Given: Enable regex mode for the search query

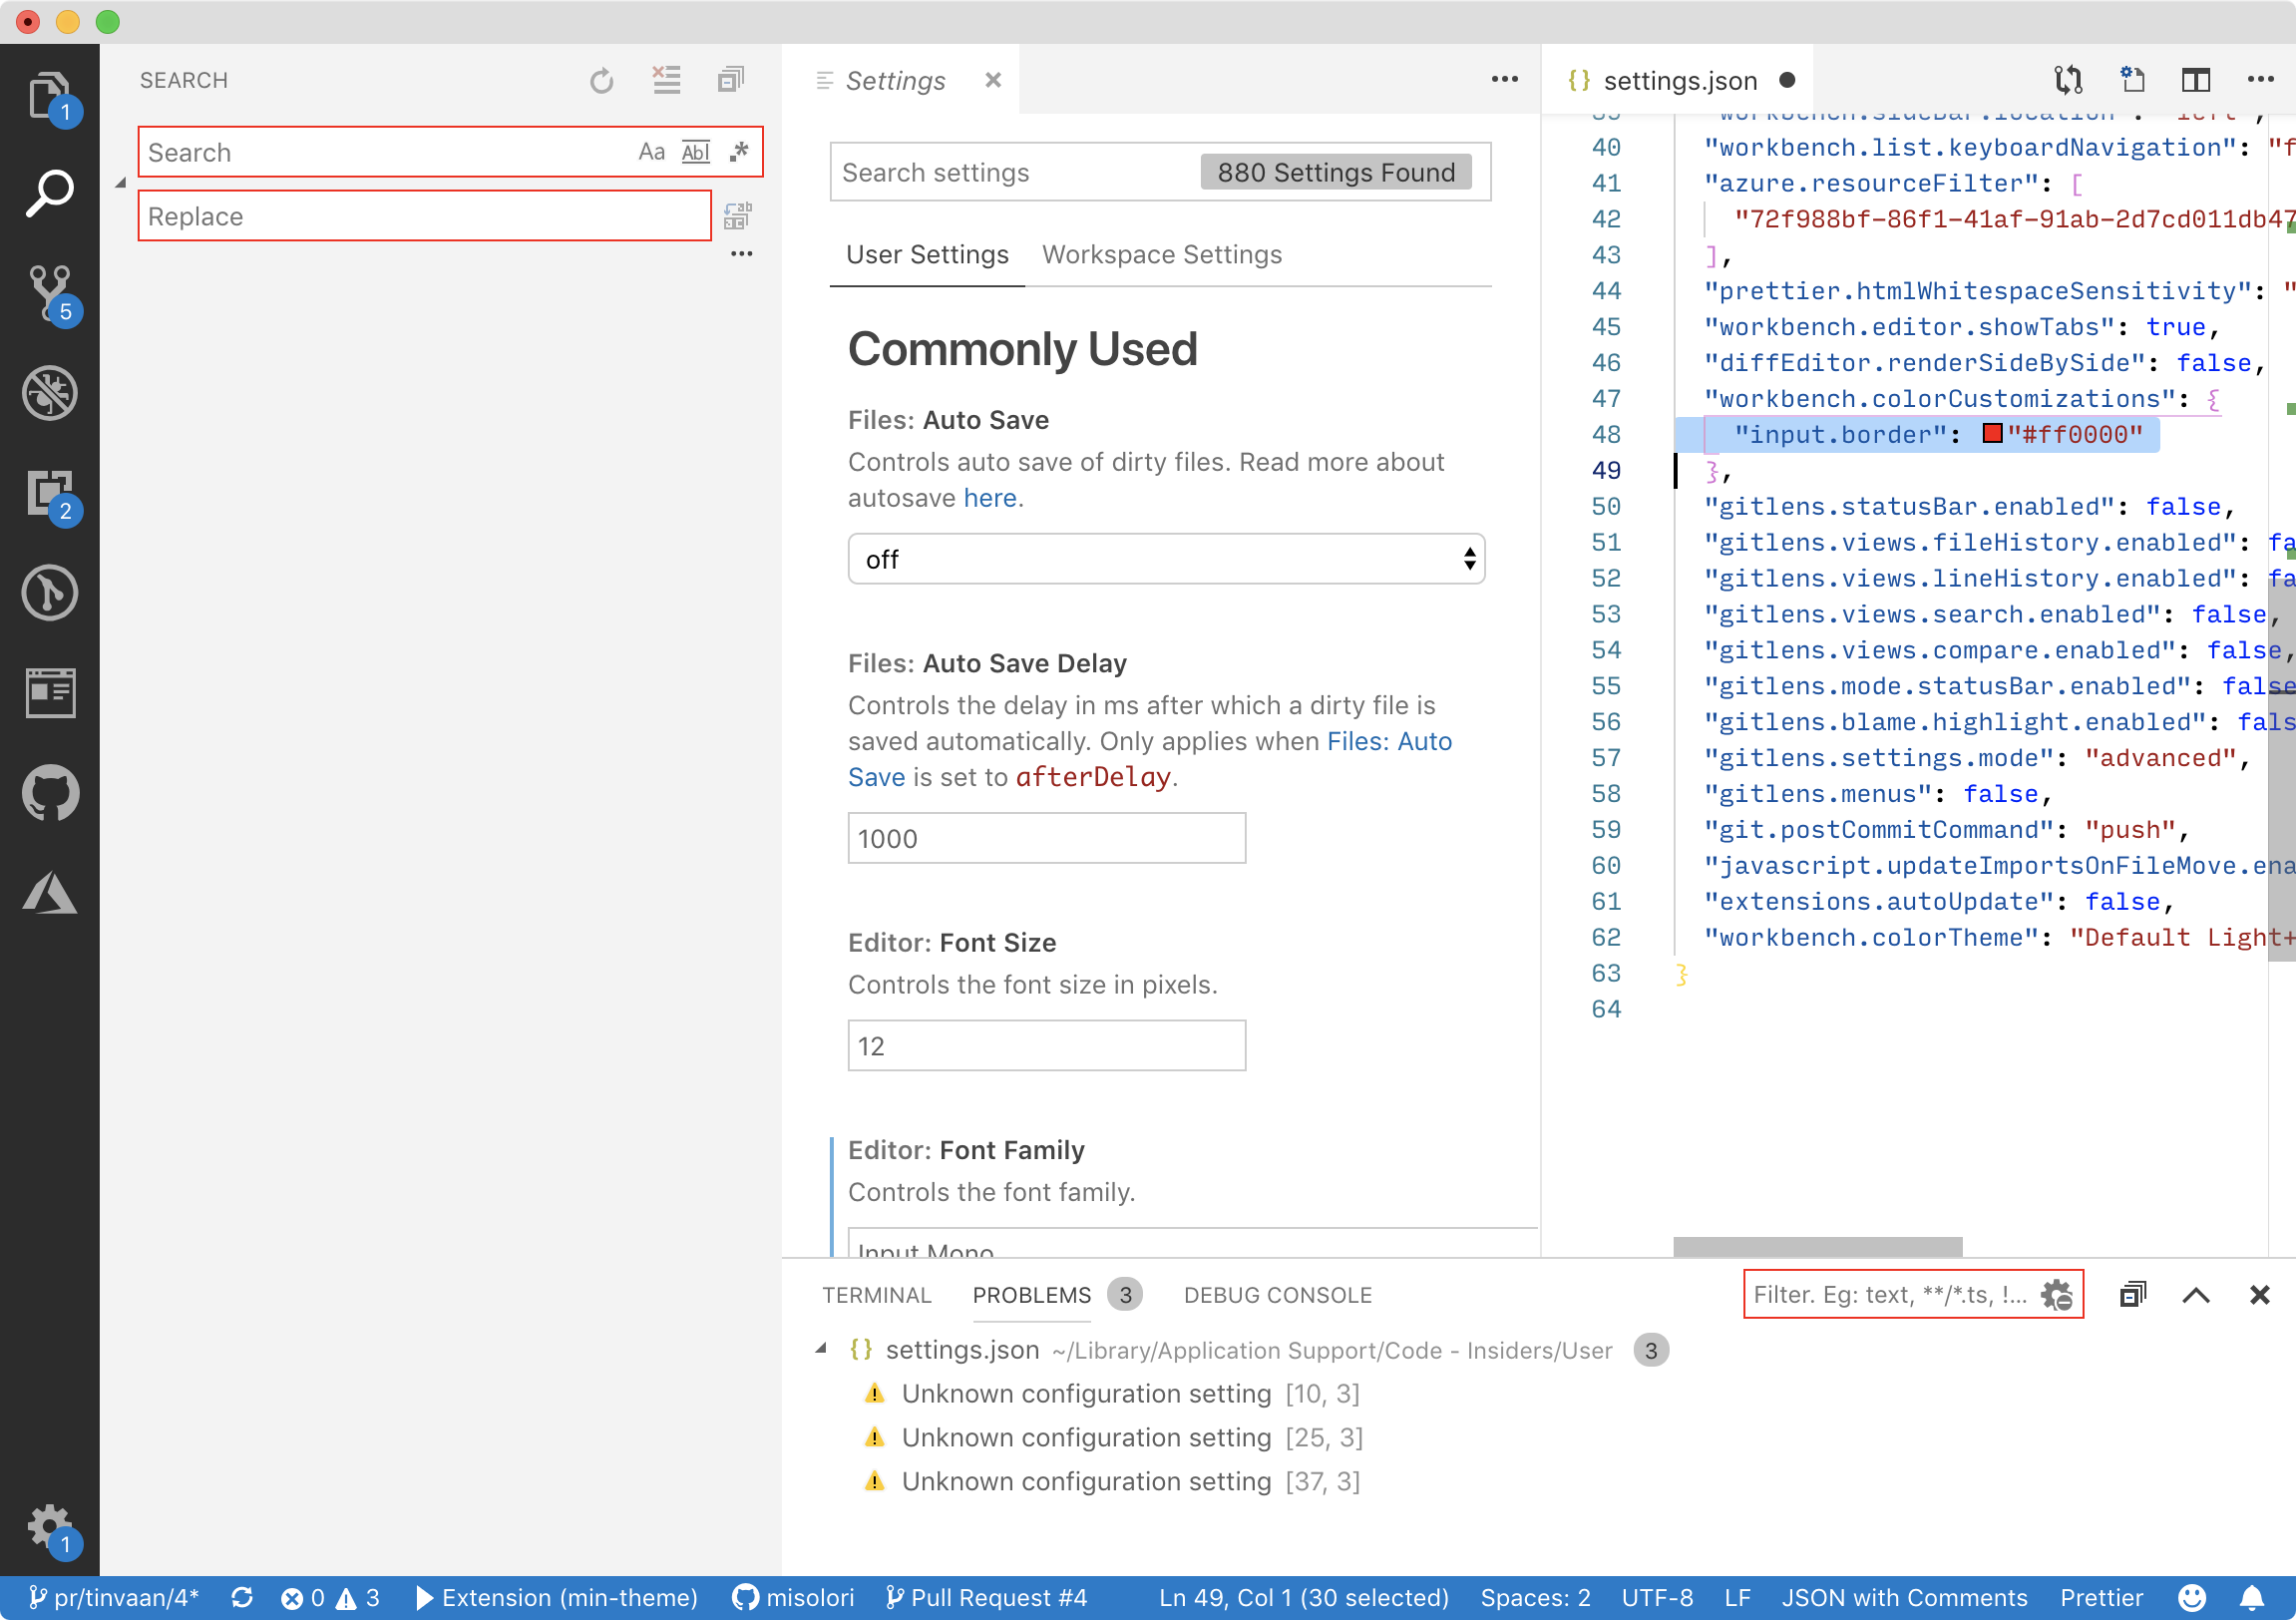Looking at the screenshot, I should (738, 151).
